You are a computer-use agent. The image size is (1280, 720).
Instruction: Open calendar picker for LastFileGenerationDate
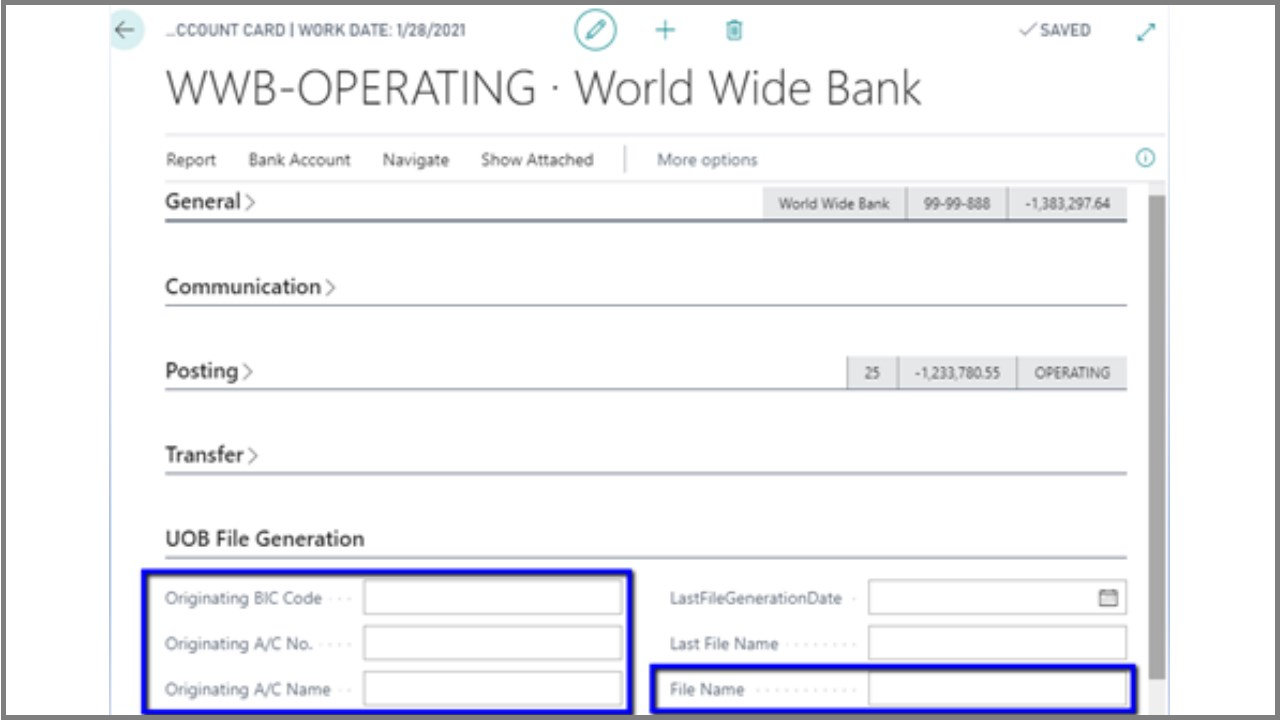(x=1108, y=598)
